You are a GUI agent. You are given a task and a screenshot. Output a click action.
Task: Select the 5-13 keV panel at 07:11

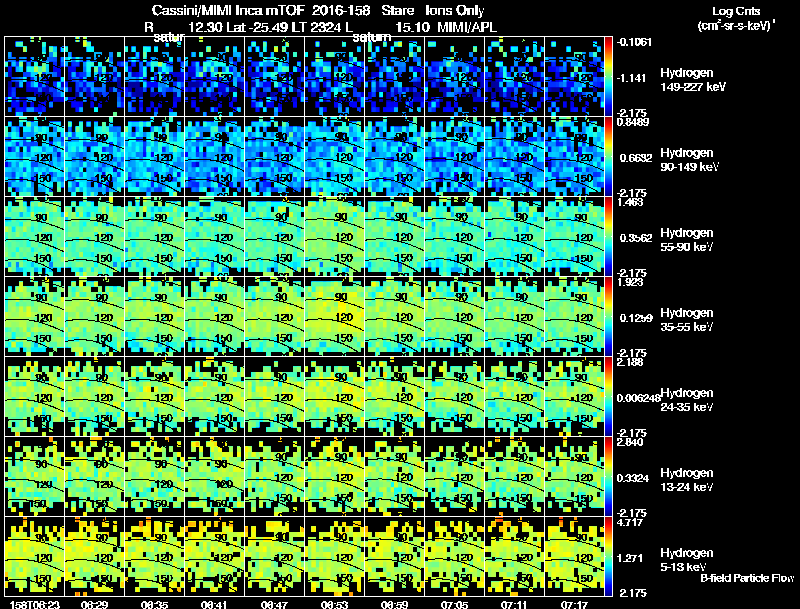(x=514, y=556)
